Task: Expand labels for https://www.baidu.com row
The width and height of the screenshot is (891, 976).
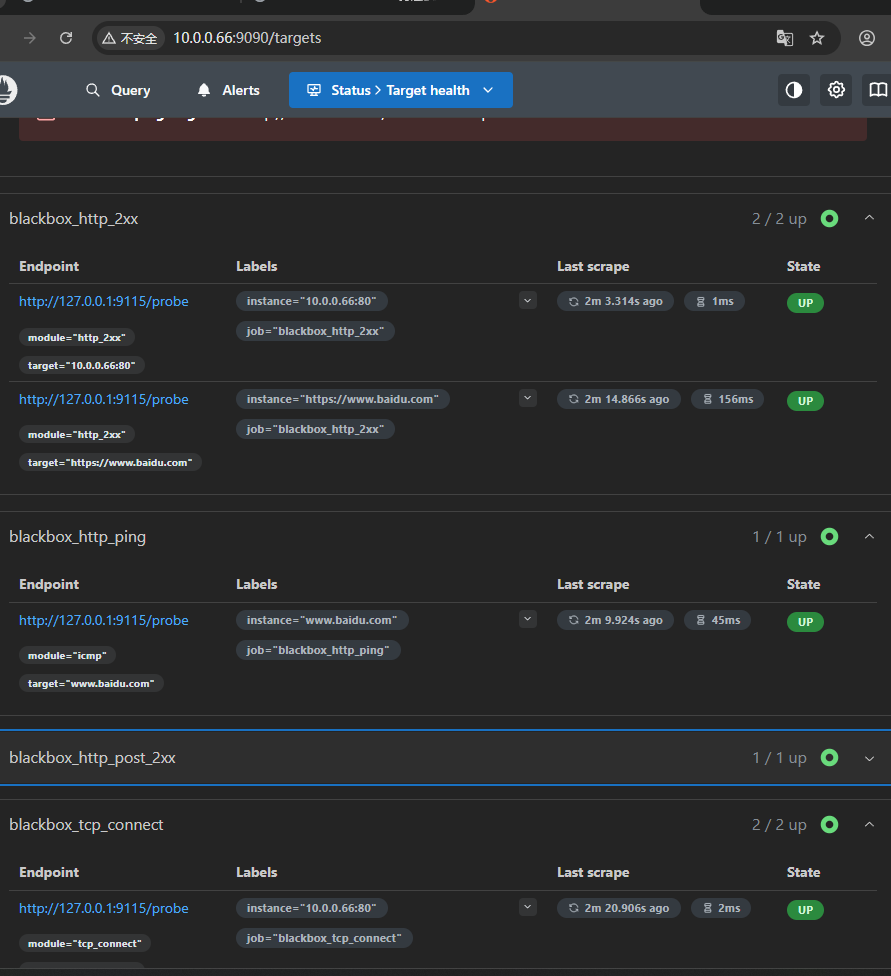Action: pyautogui.click(x=527, y=398)
